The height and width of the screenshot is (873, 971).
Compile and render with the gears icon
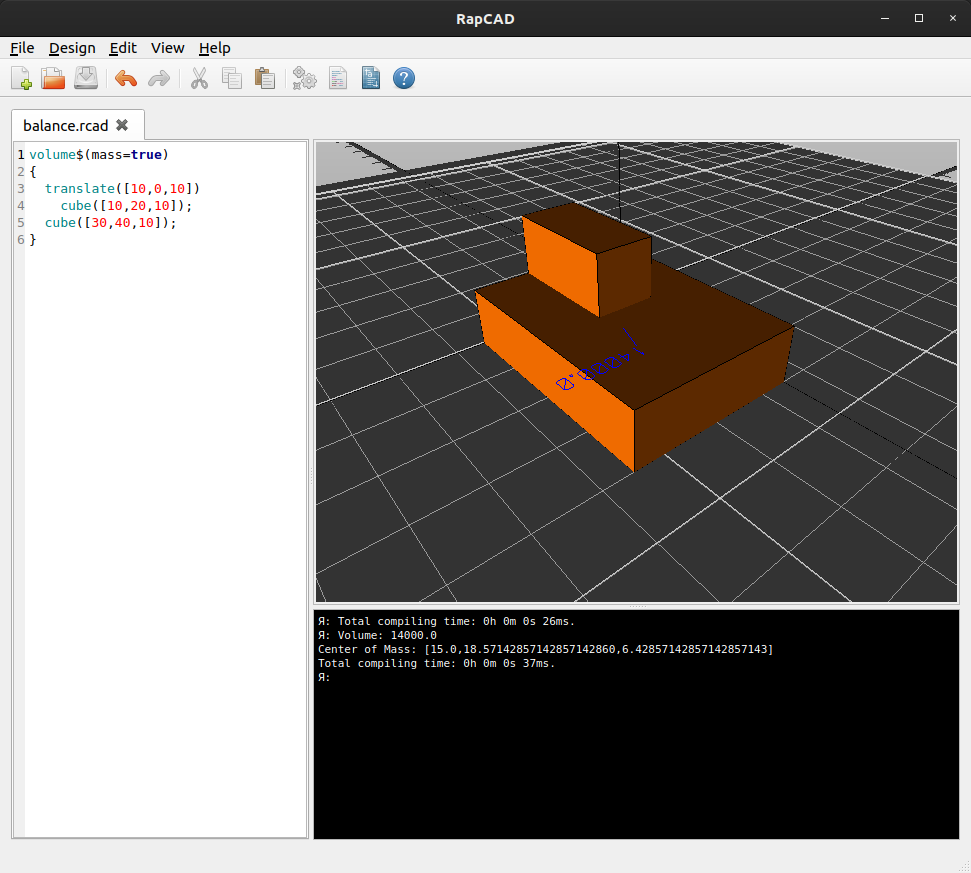click(304, 78)
